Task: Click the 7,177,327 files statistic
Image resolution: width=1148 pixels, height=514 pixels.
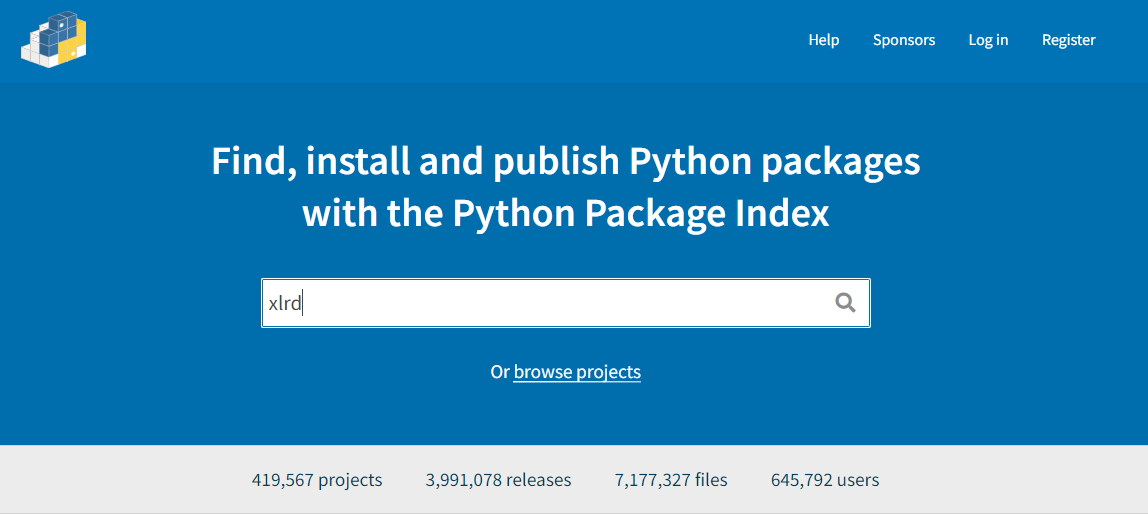Action: tap(671, 480)
